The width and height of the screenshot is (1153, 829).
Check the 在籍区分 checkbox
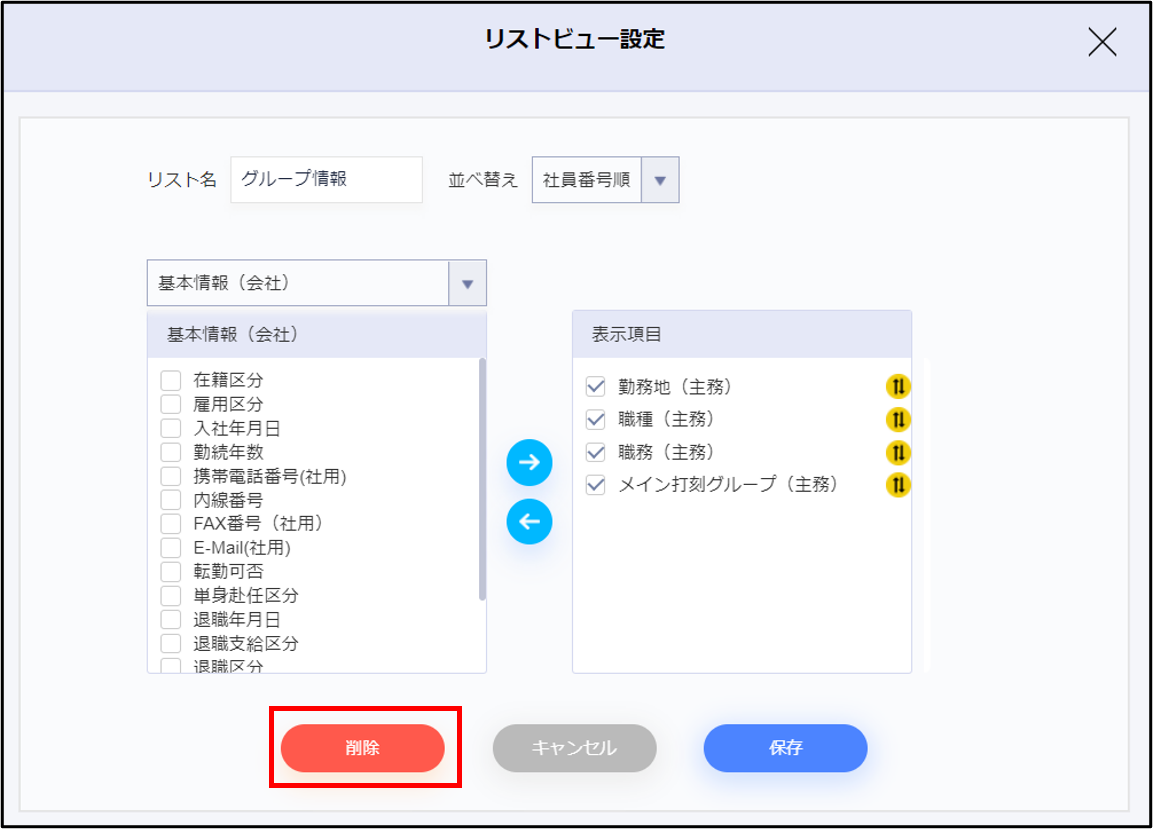click(x=171, y=380)
